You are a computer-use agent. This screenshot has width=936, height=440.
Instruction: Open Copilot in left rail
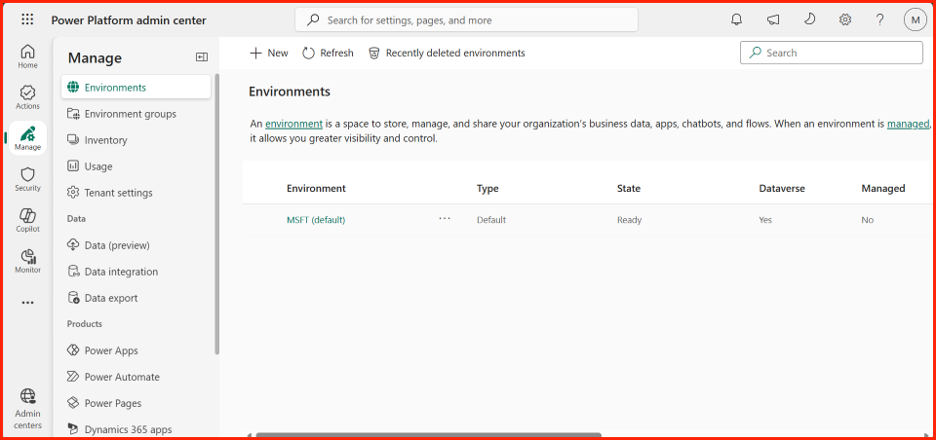(x=27, y=221)
